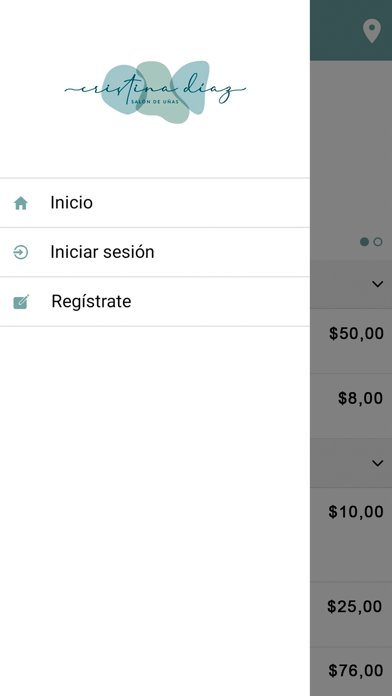
Task: Tap the home icon beside Inicio
Action: tap(21, 203)
